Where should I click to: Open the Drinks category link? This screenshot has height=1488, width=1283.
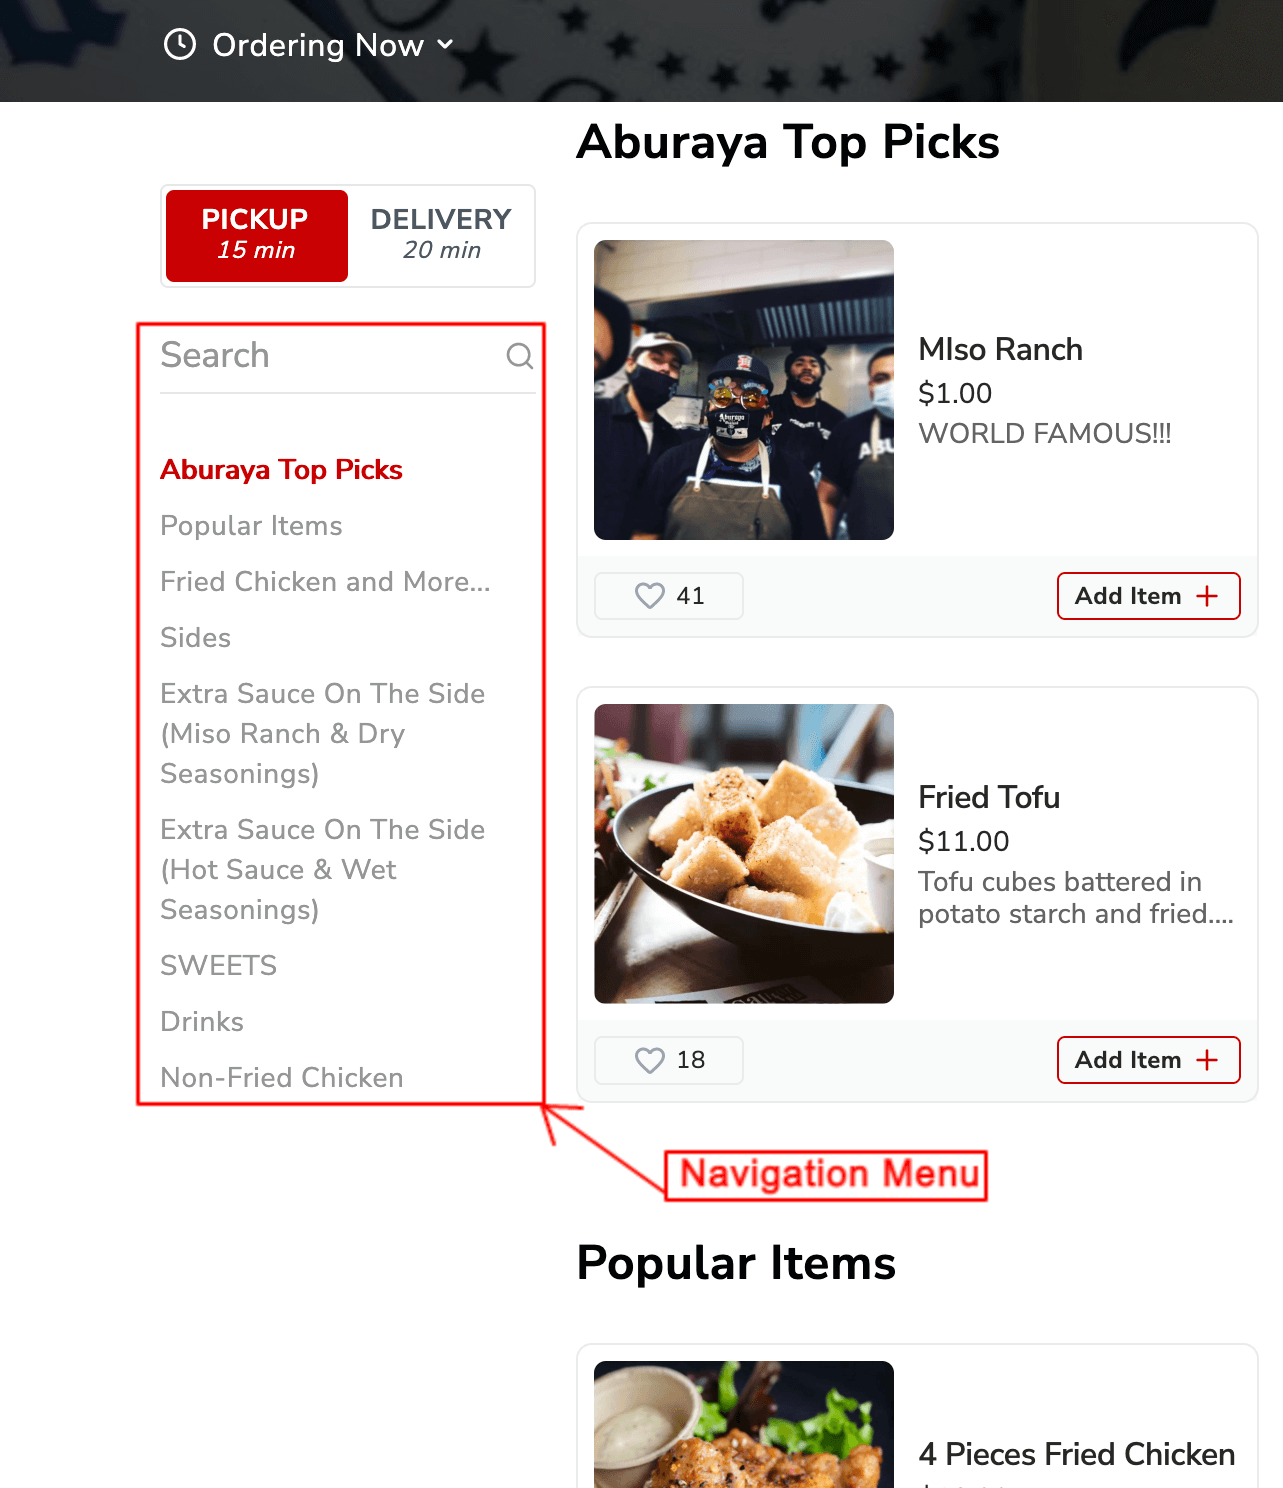[x=202, y=1022]
